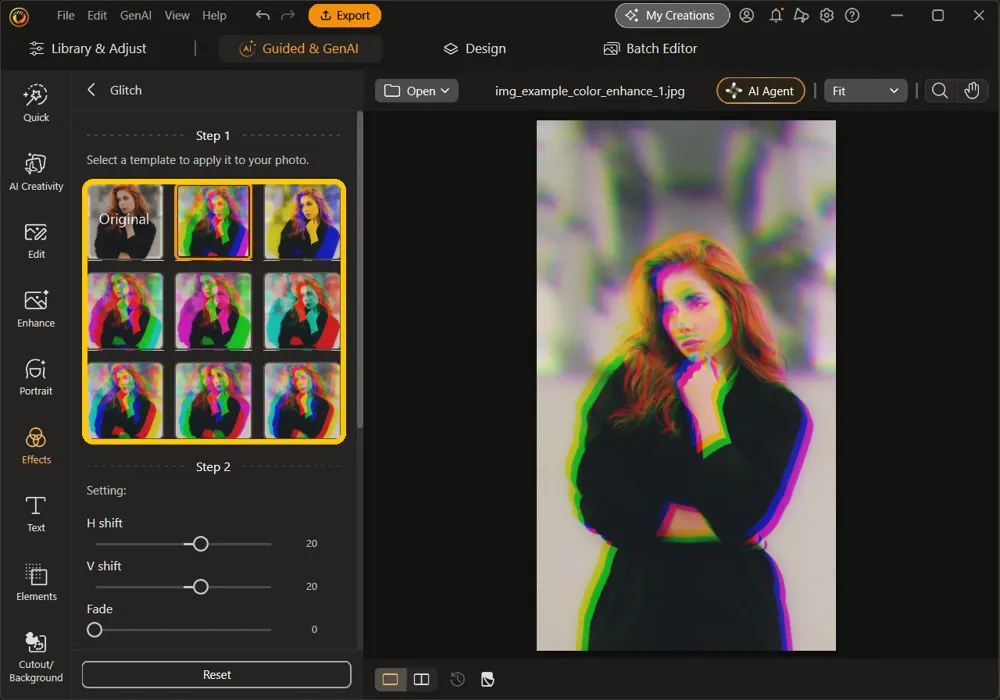The image size is (1000, 700).
Task: Select the Effects category
Action: click(36, 446)
